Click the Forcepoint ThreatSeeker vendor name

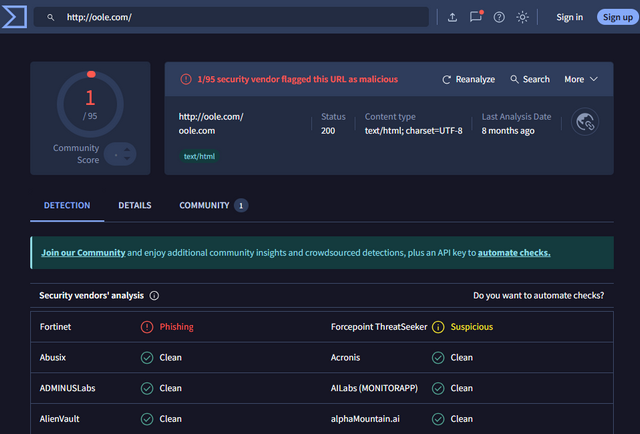click(379, 327)
